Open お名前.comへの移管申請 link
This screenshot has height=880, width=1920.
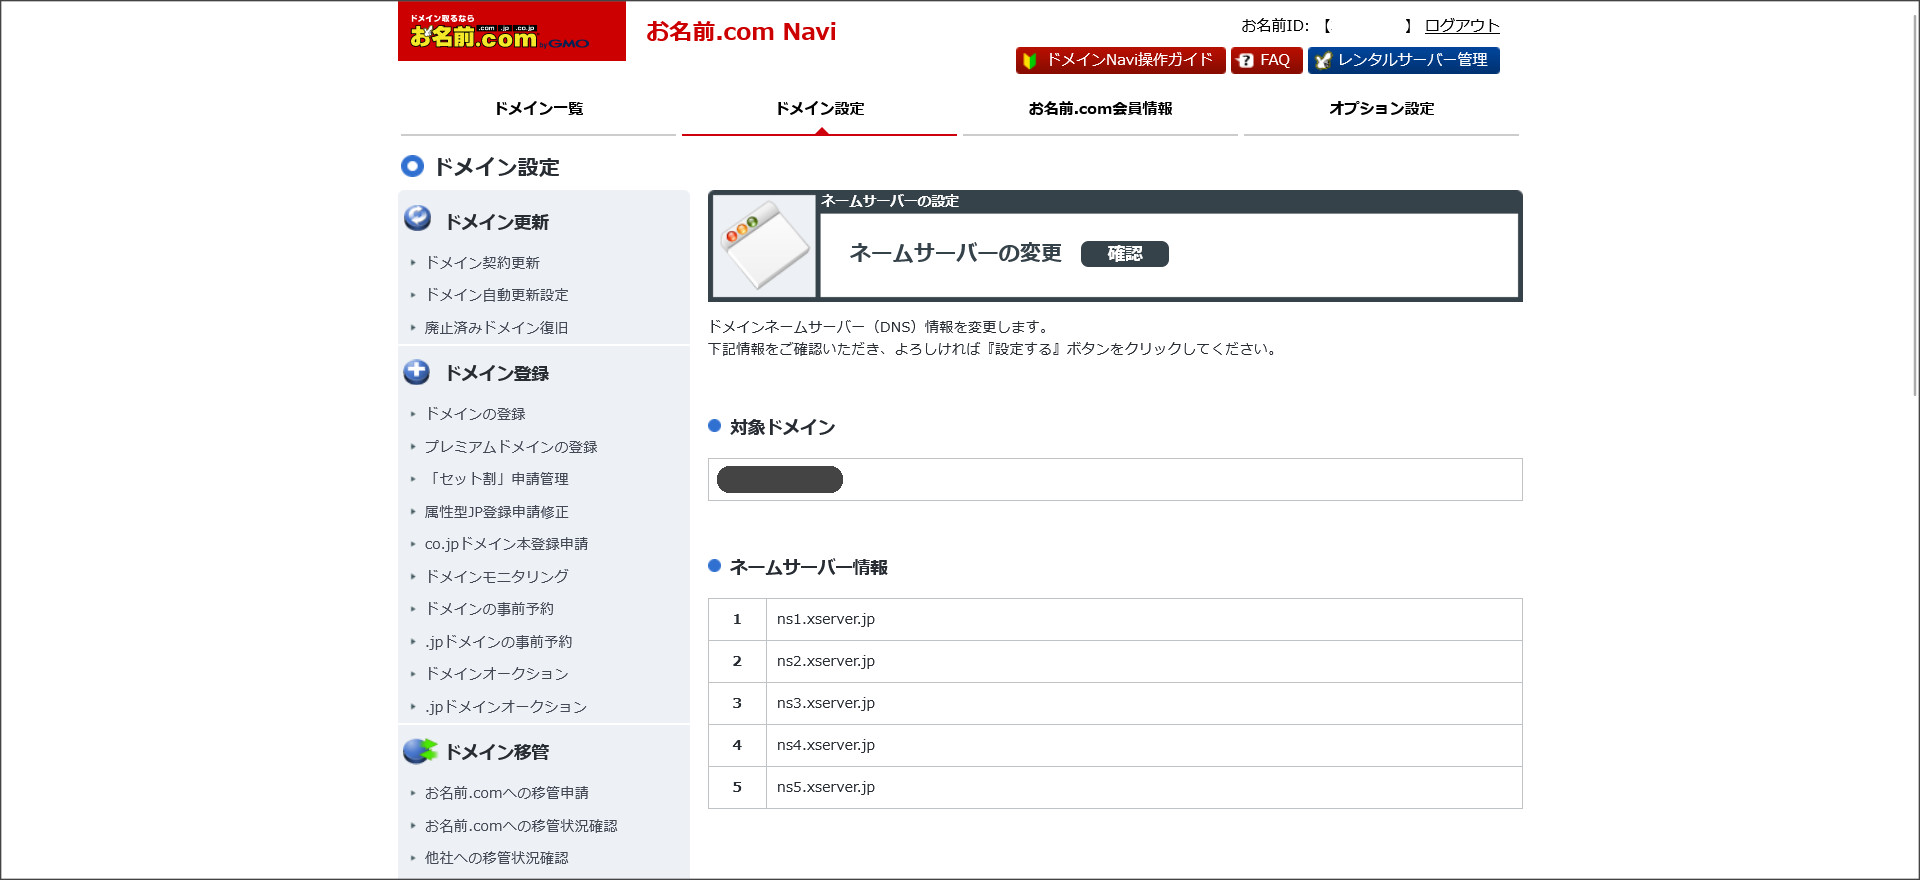(507, 793)
